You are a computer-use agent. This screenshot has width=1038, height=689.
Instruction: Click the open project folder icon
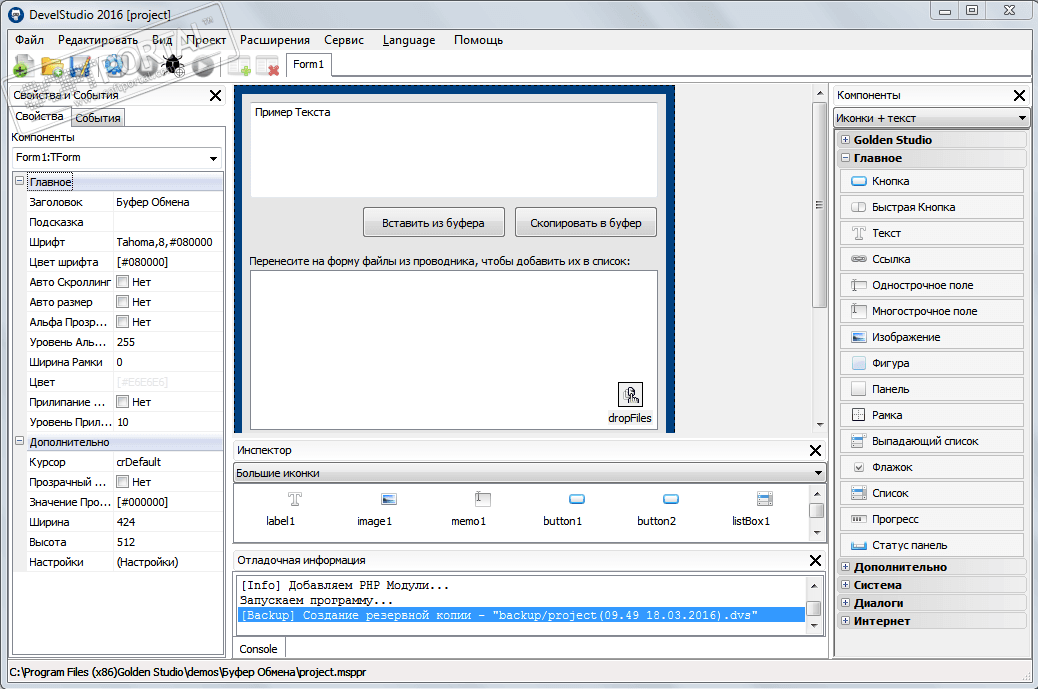tap(52, 66)
